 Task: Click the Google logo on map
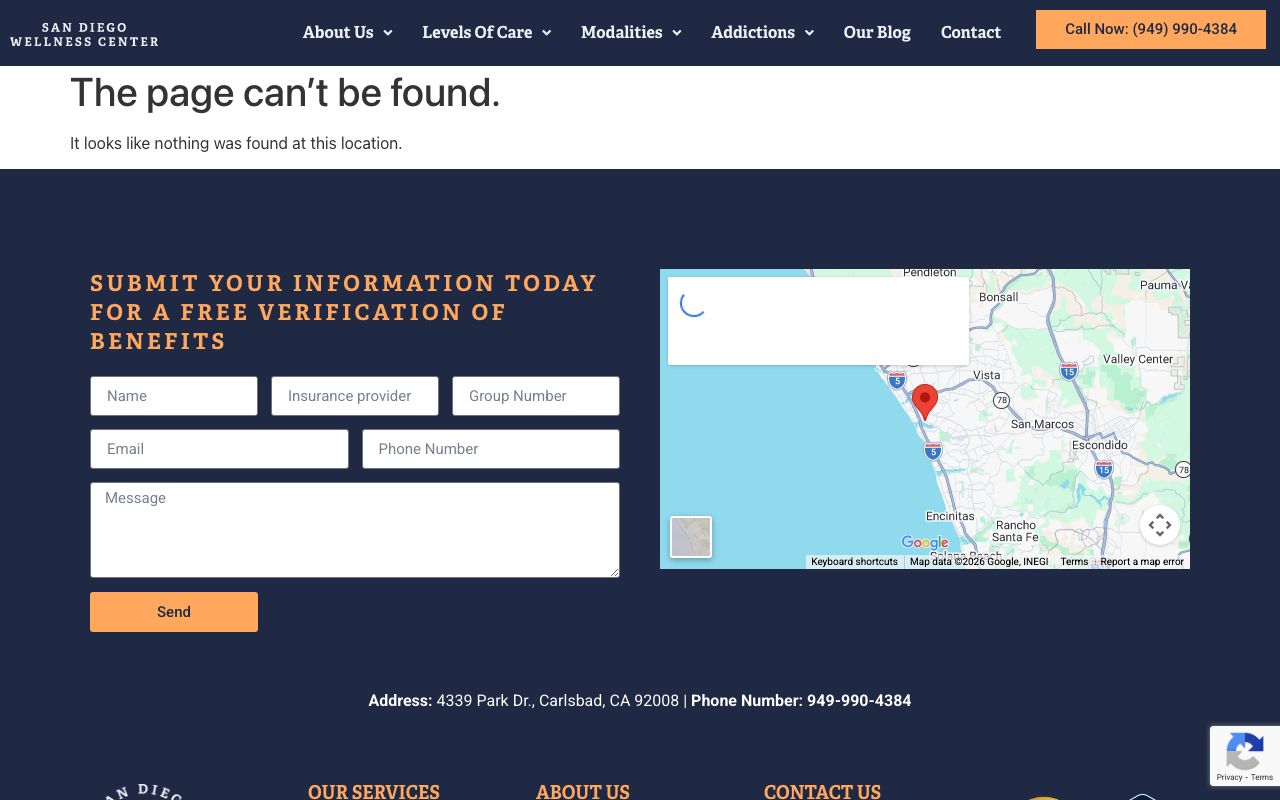924,543
